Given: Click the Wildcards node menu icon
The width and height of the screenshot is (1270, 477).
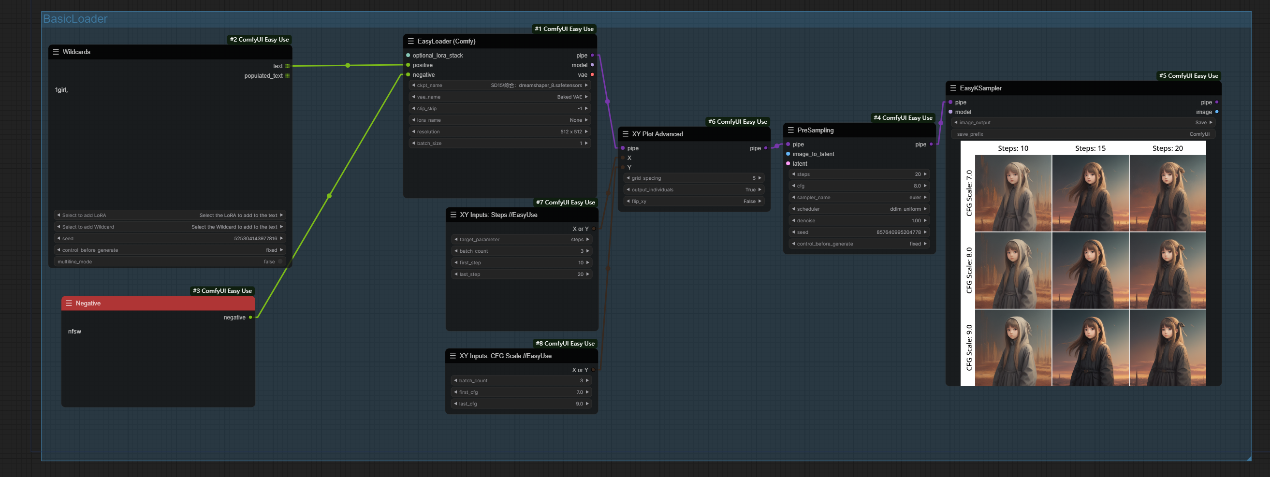Looking at the screenshot, I should (x=56, y=51).
